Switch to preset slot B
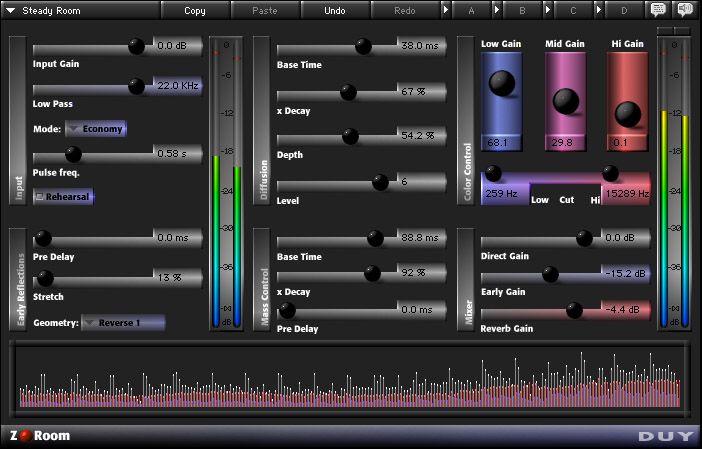The height and width of the screenshot is (449, 702). [522, 10]
